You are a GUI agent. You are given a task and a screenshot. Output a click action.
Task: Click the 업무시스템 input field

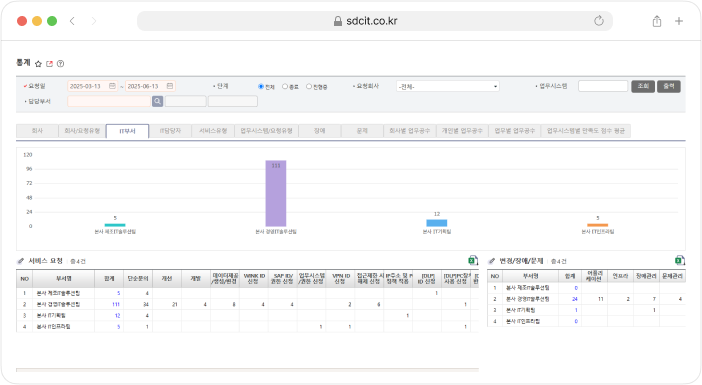tap(603, 86)
